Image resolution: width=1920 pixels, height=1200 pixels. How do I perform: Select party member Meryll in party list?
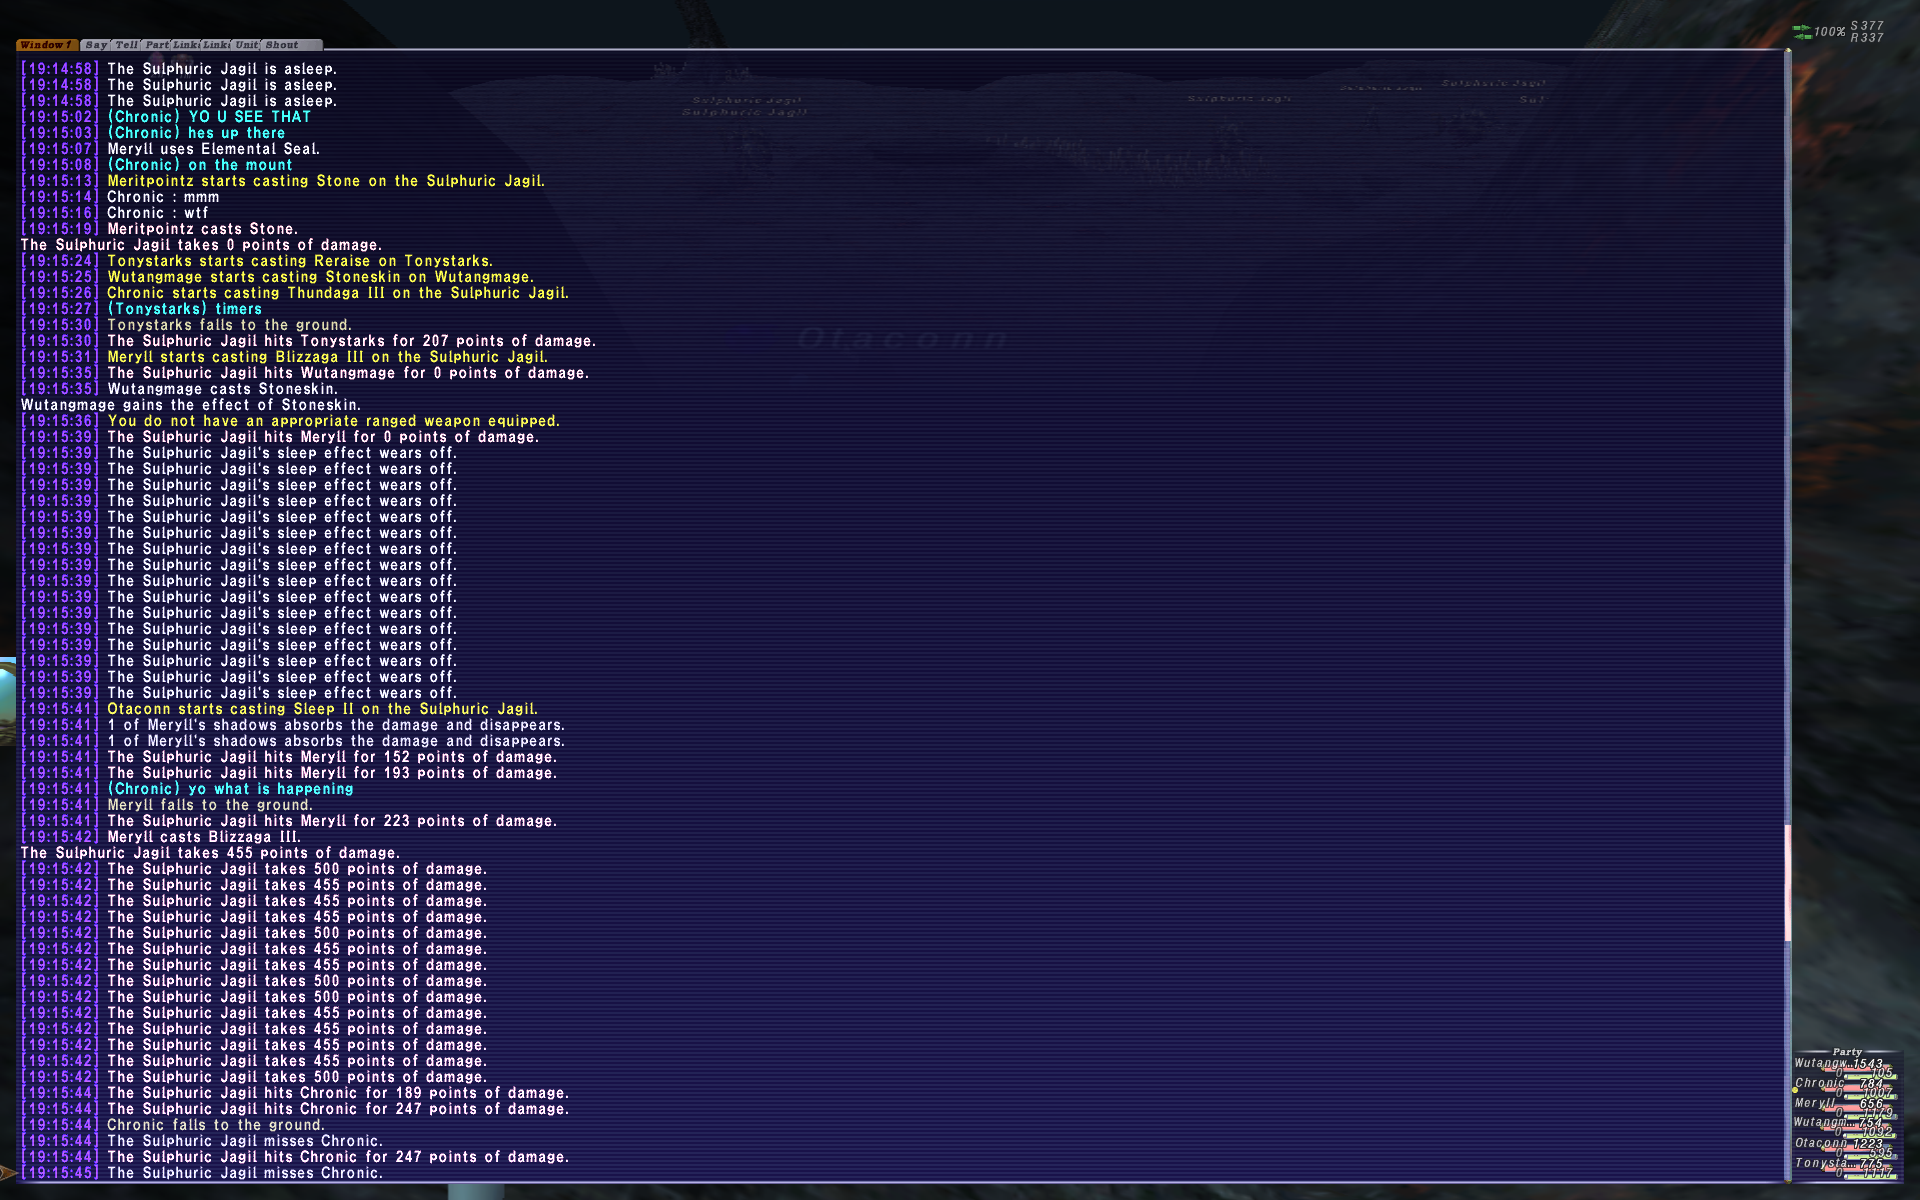tap(1815, 1103)
